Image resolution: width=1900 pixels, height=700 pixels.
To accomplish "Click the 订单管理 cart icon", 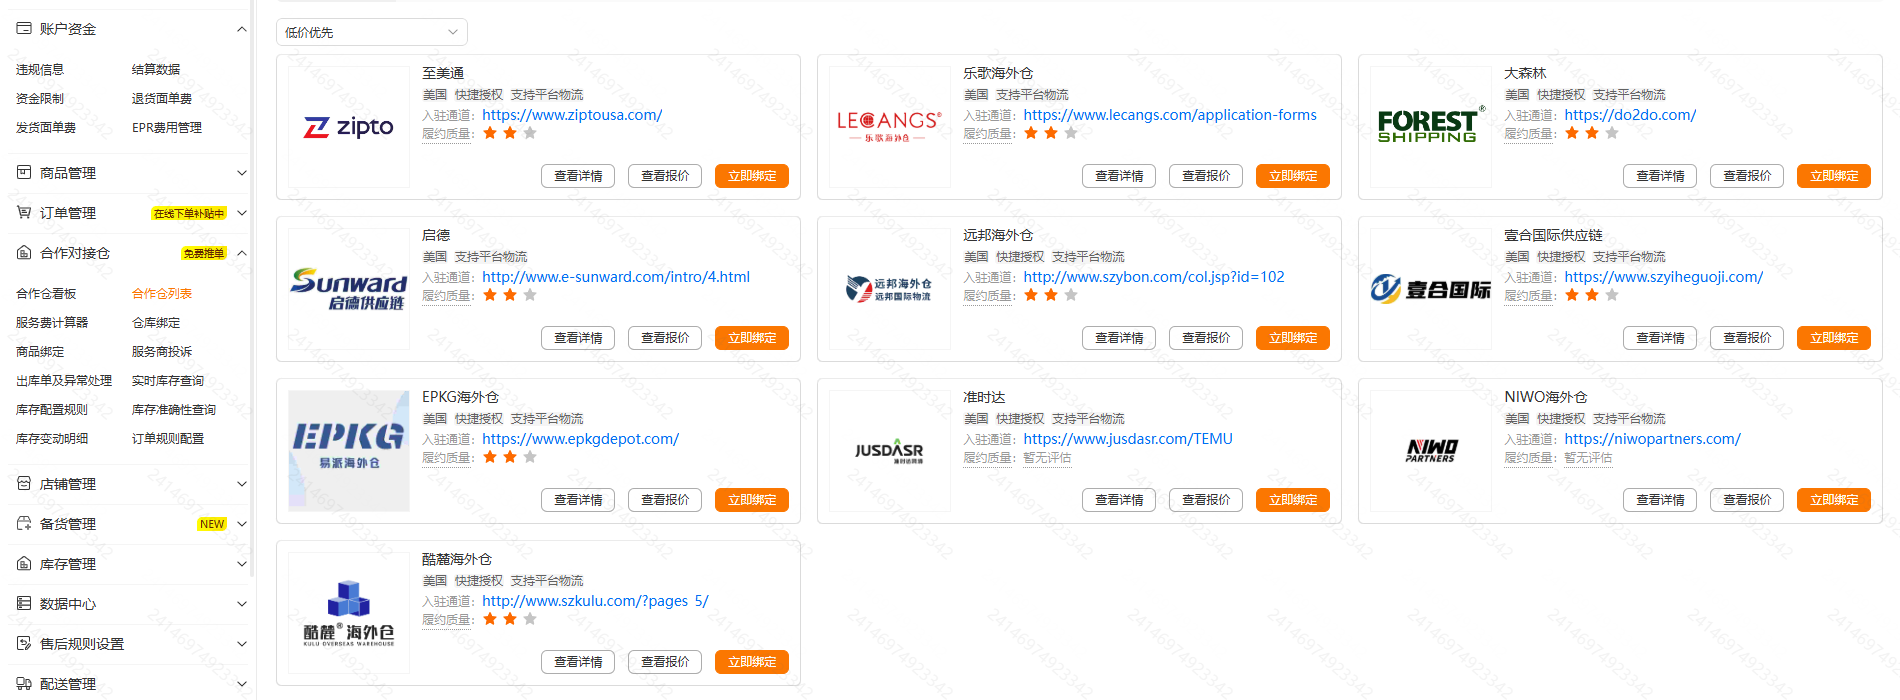I will tap(24, 213).
